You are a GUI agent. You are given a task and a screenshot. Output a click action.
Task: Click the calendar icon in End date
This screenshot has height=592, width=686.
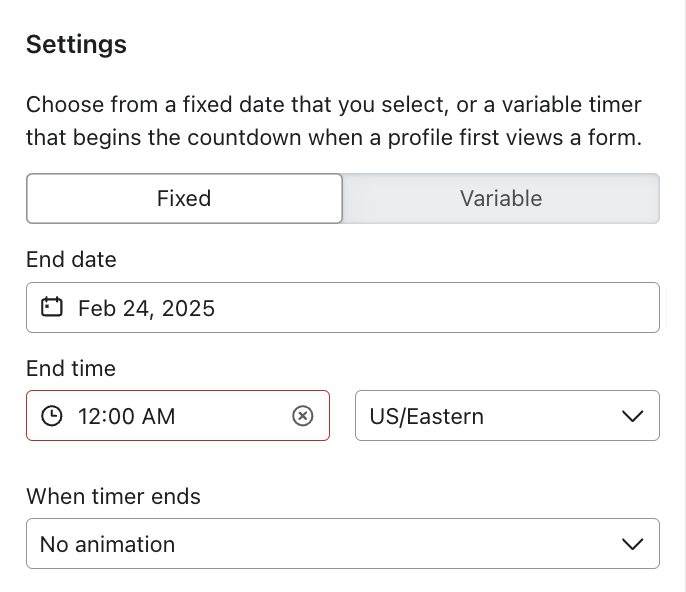pyautogui.click(x=52, y=307)
